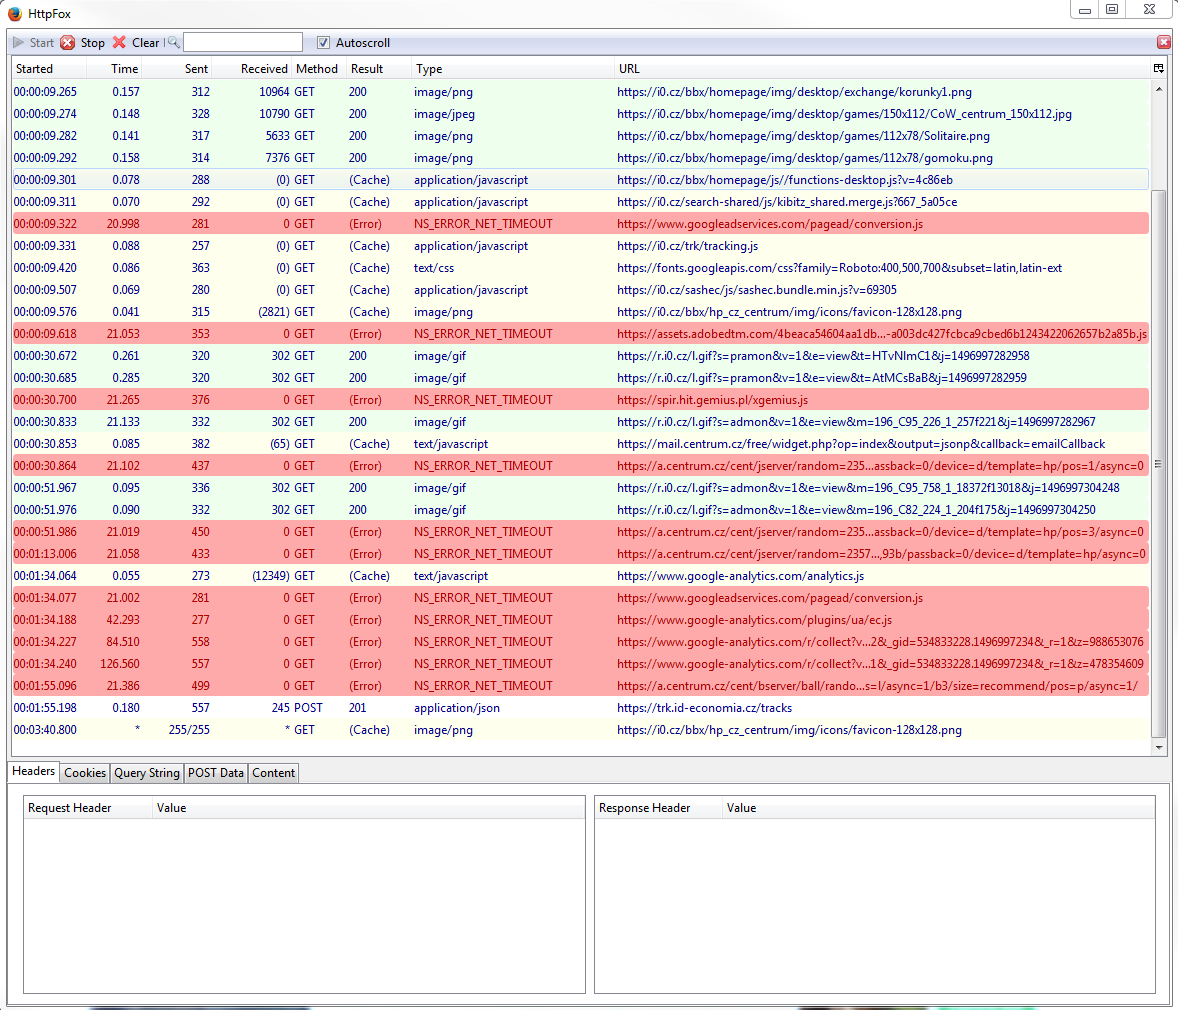Toggle the Autoscroll checkbox
This screenshot has width=1178, height=1010.
pyautogui.click(x=323, y=43)
